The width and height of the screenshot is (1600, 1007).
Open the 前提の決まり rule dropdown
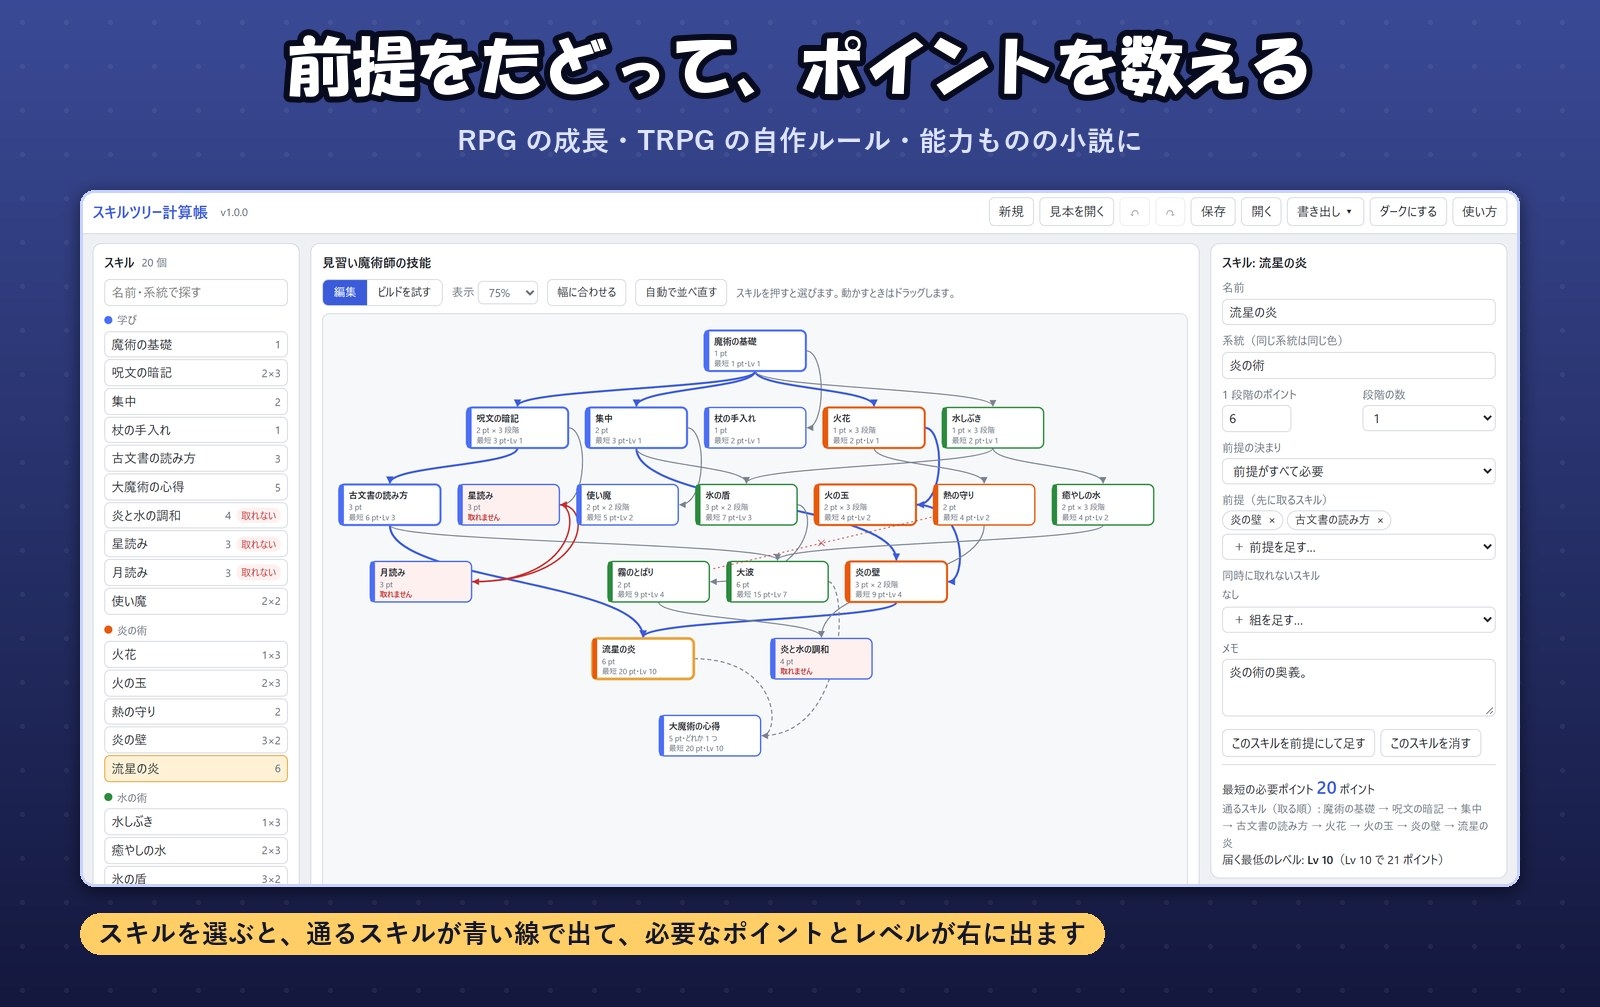[1358, 471]
